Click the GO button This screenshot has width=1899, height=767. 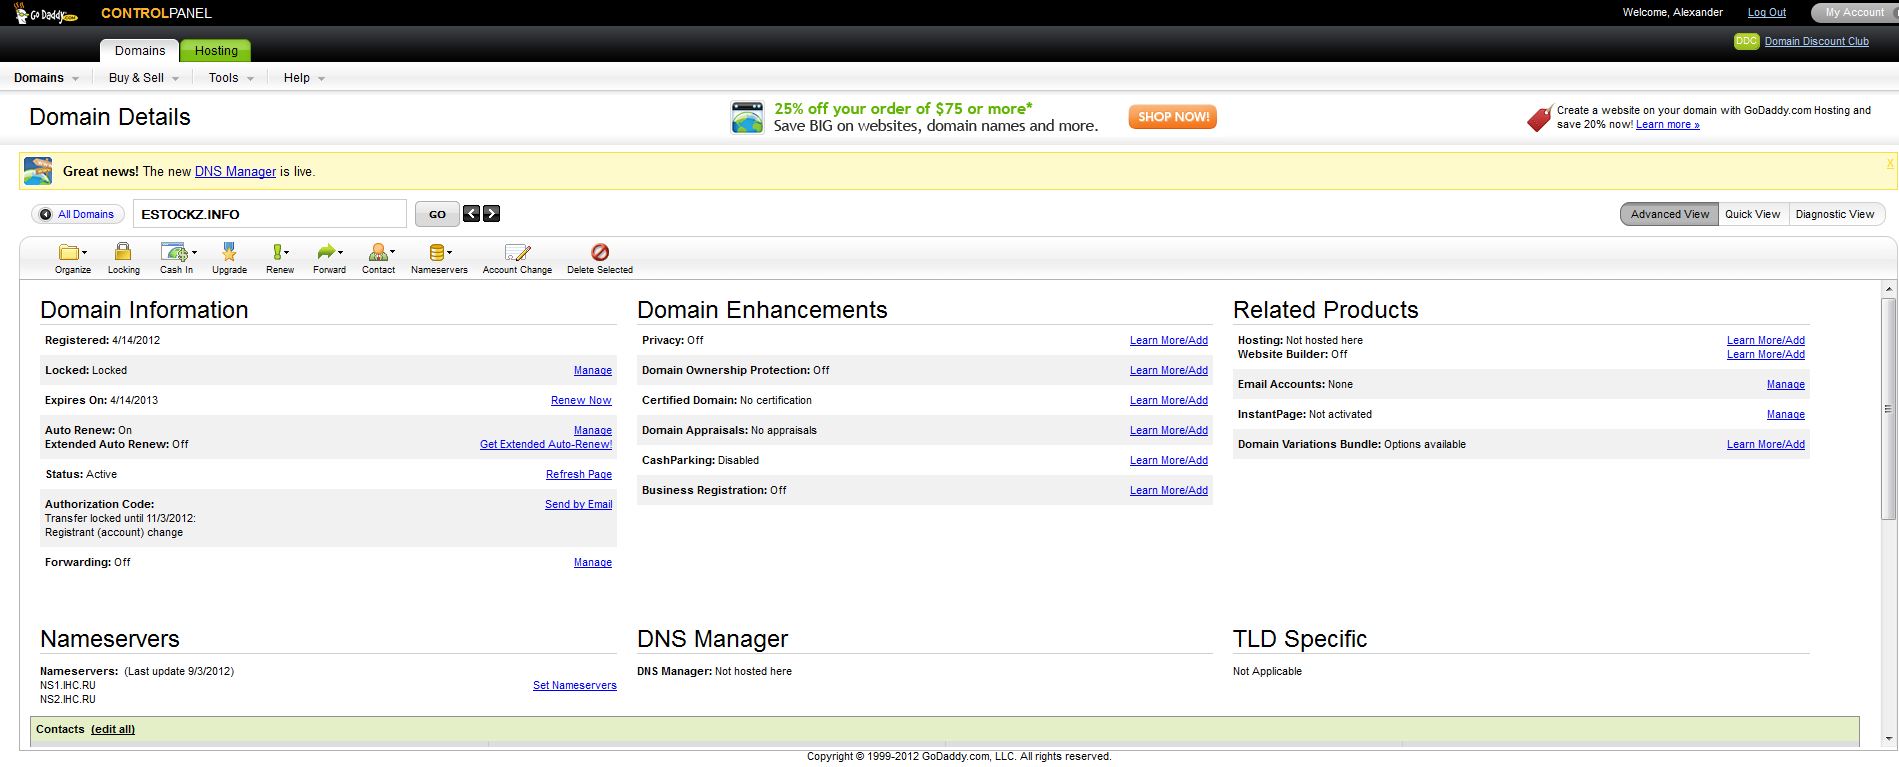pyautogui.click(x=437, y=214)
